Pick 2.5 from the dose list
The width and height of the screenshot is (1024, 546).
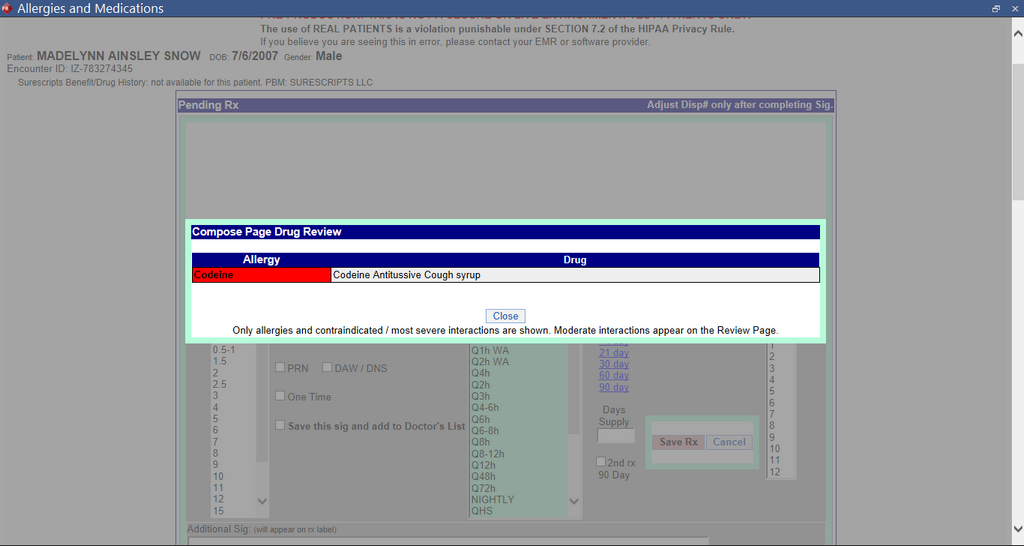(x=219, y=384)
